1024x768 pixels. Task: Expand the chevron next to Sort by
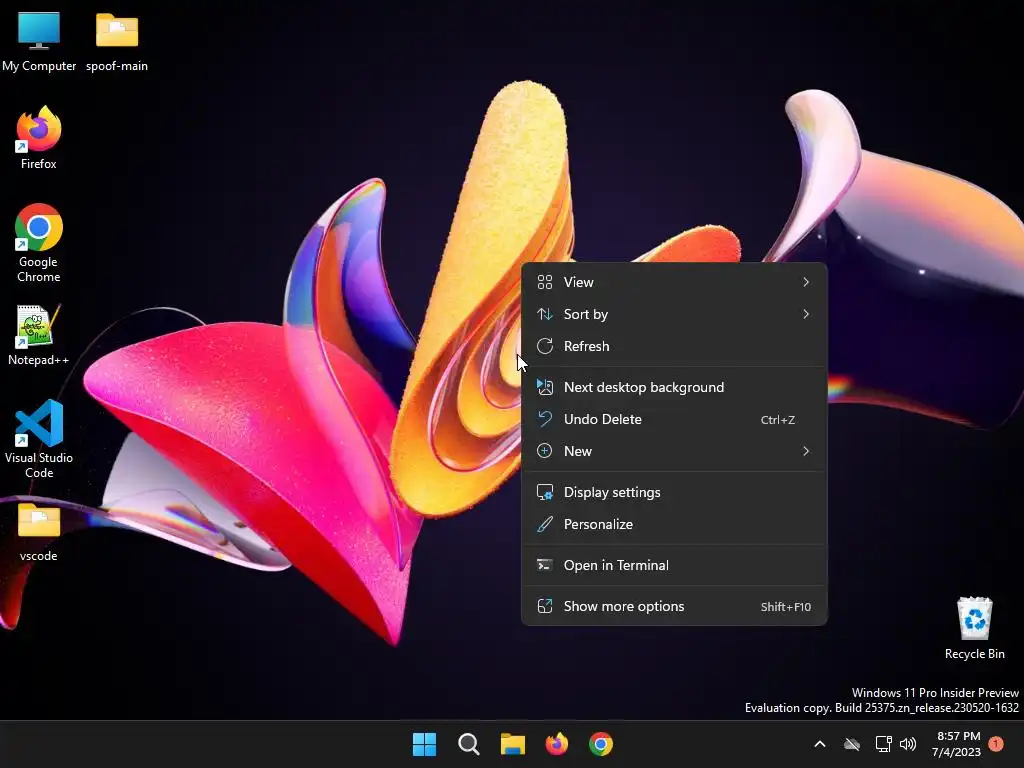pos(806,314)
